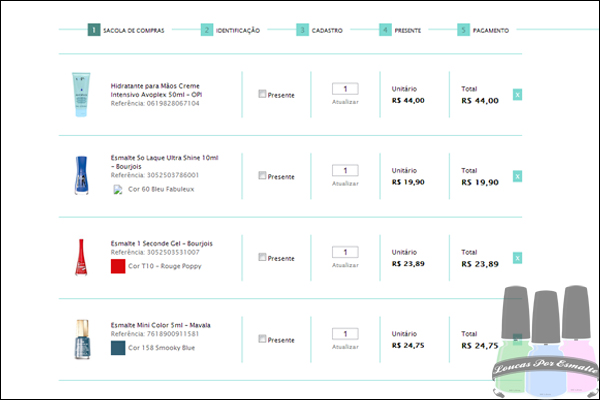600x400 pixels.
Task: Click the Smooky Blue color swatch
Action: click(x=118, y=348)
